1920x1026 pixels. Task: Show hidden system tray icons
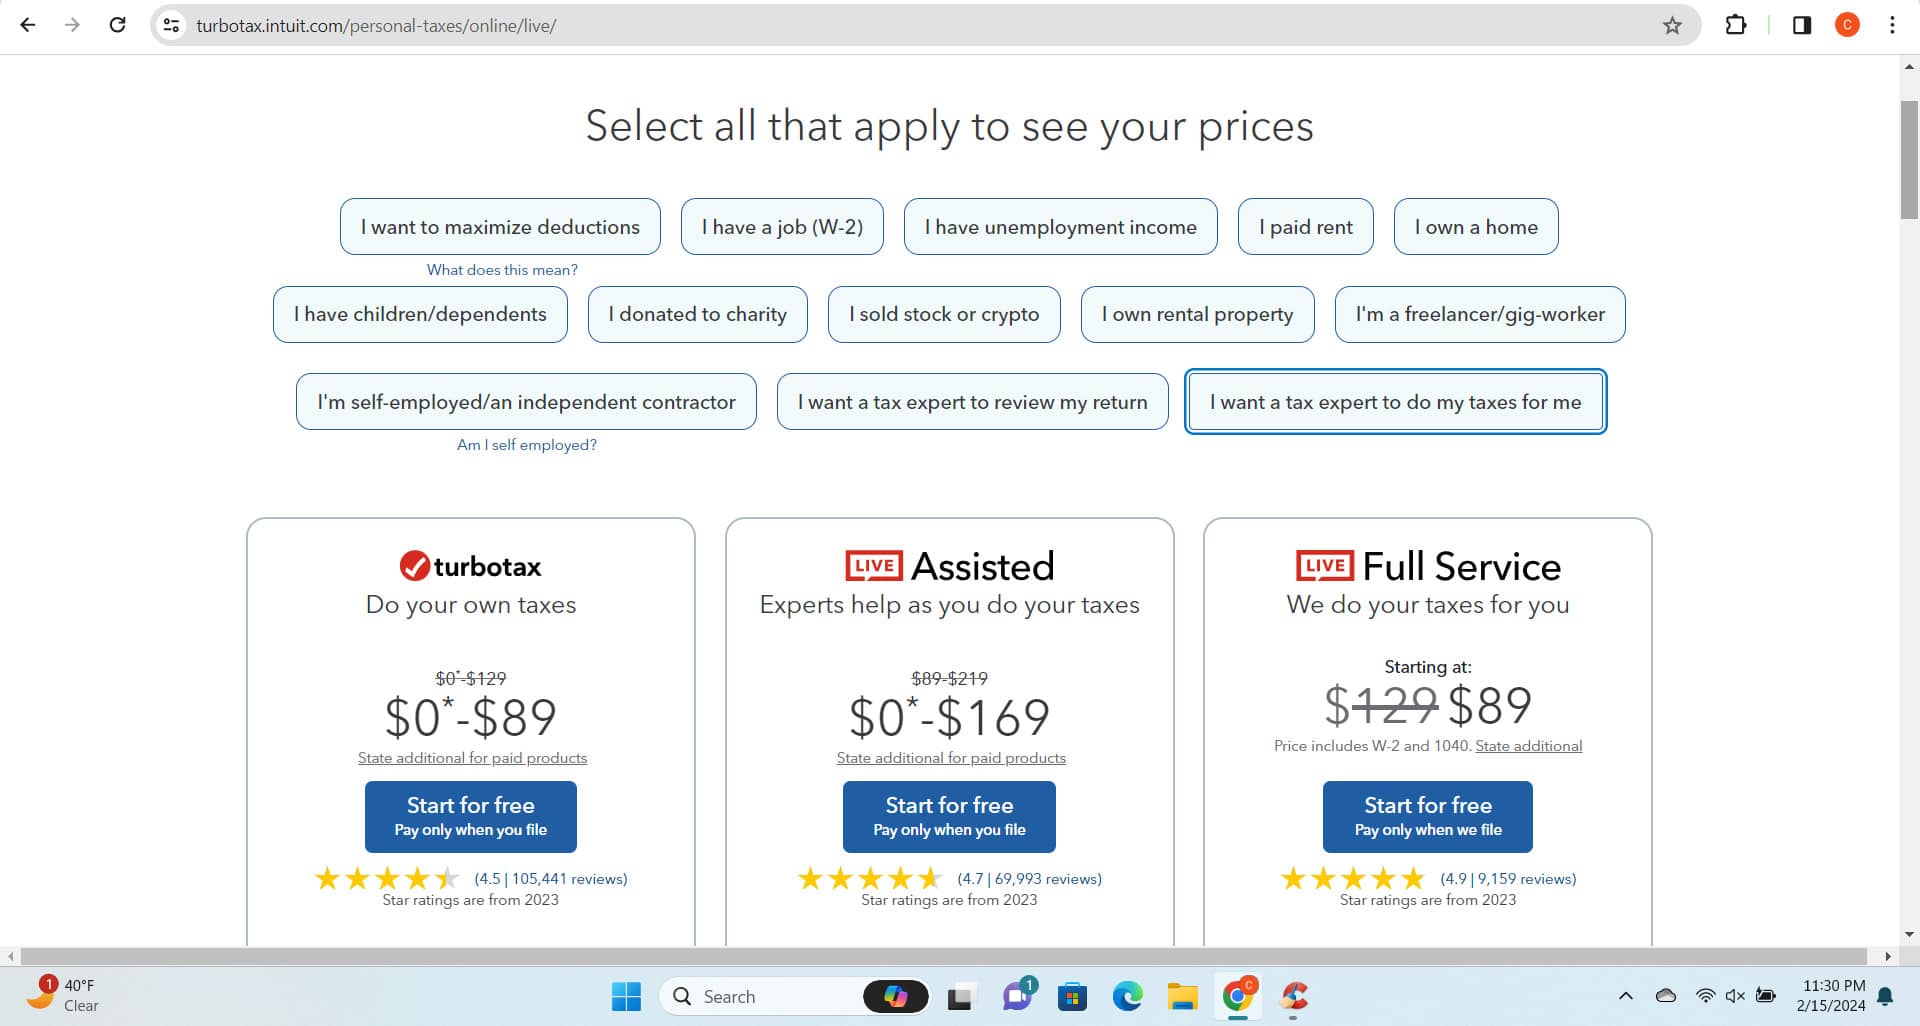pos(1626,996)
